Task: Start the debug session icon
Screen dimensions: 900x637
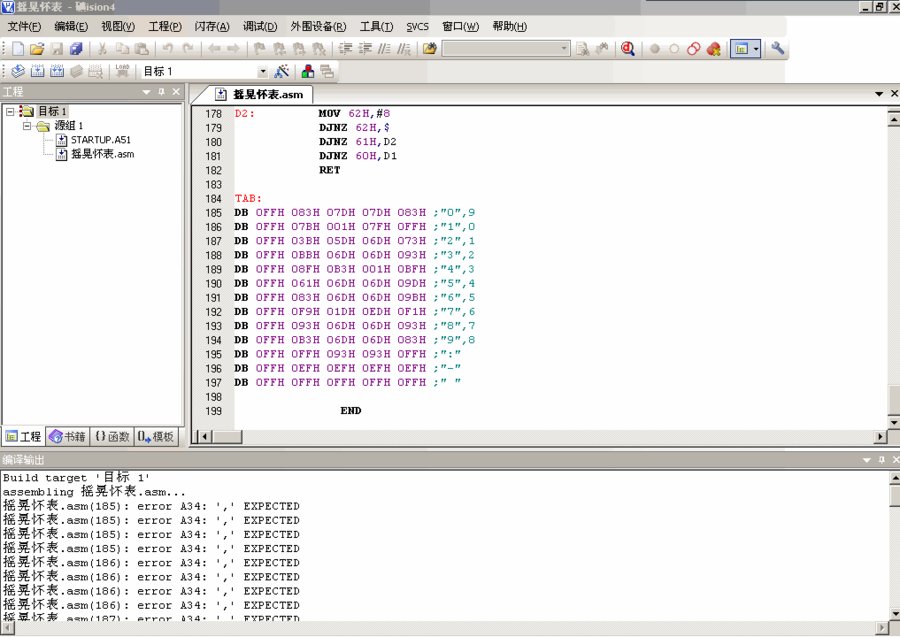Action: click(x=627, y=48)
